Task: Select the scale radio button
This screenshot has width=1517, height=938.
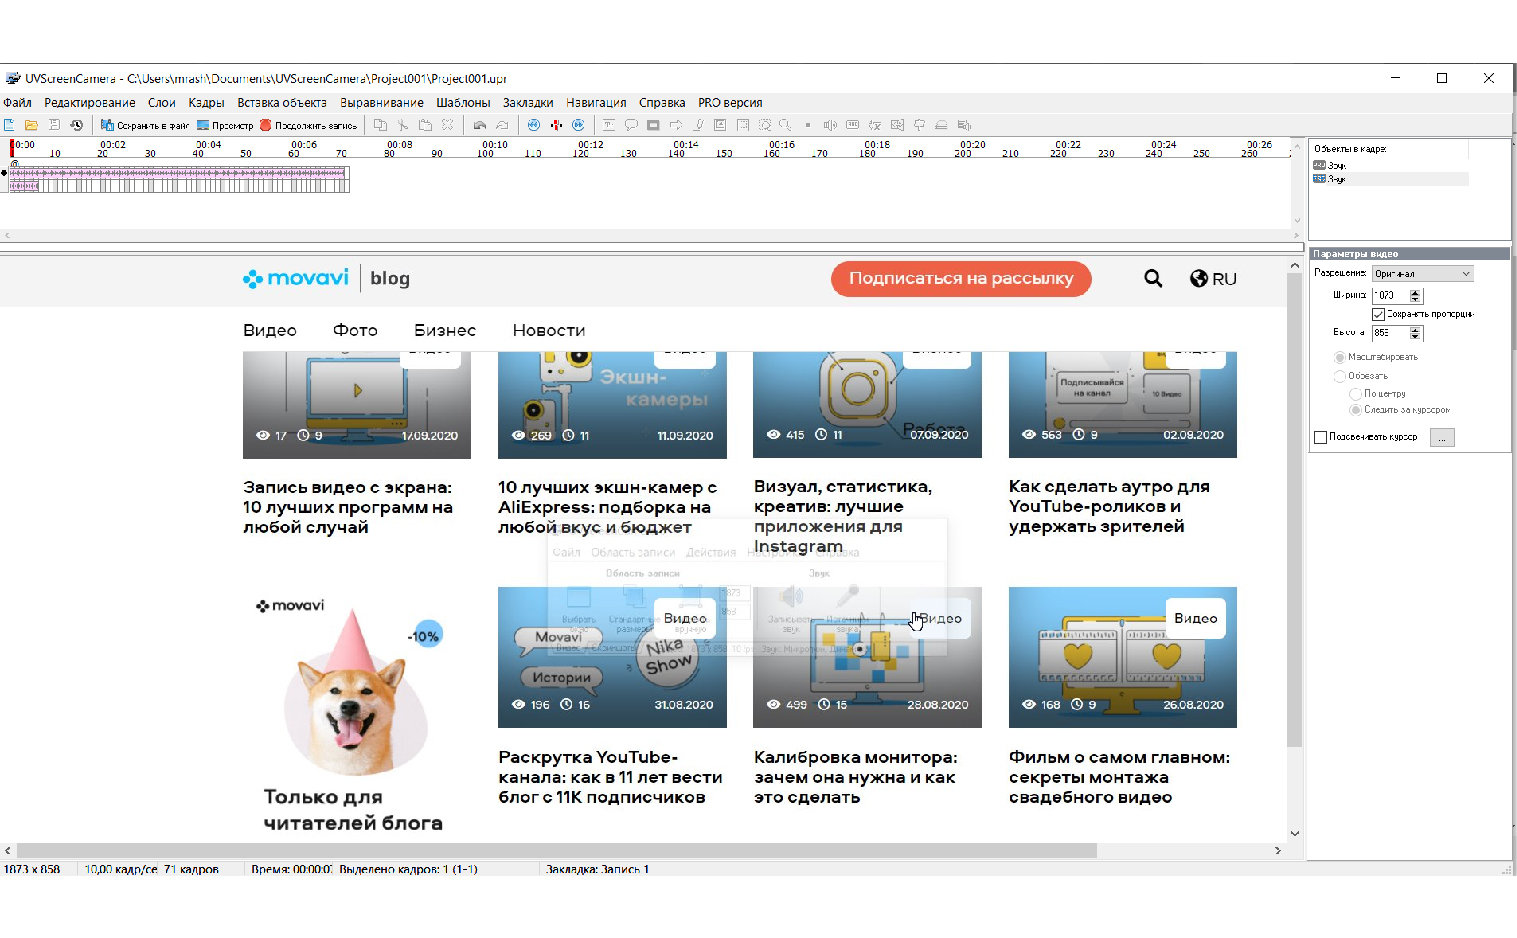Action: tap(1340, 357)
